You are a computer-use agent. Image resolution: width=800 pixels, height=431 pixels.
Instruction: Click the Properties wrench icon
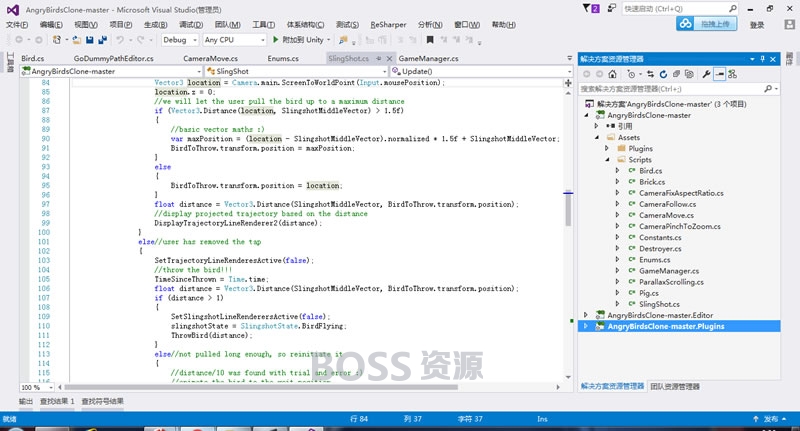(x=707, y=74)
